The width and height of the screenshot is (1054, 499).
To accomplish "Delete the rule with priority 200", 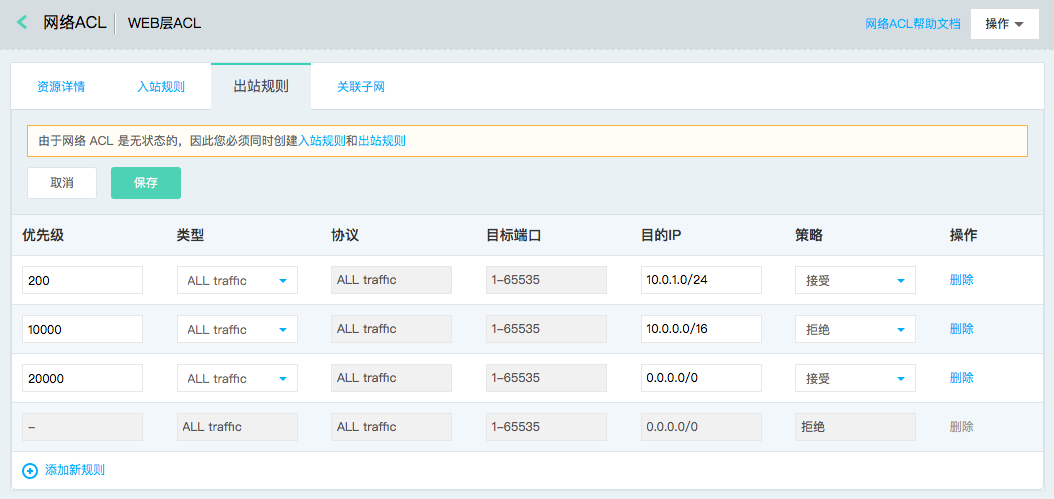I will click(x=961, y=280).
